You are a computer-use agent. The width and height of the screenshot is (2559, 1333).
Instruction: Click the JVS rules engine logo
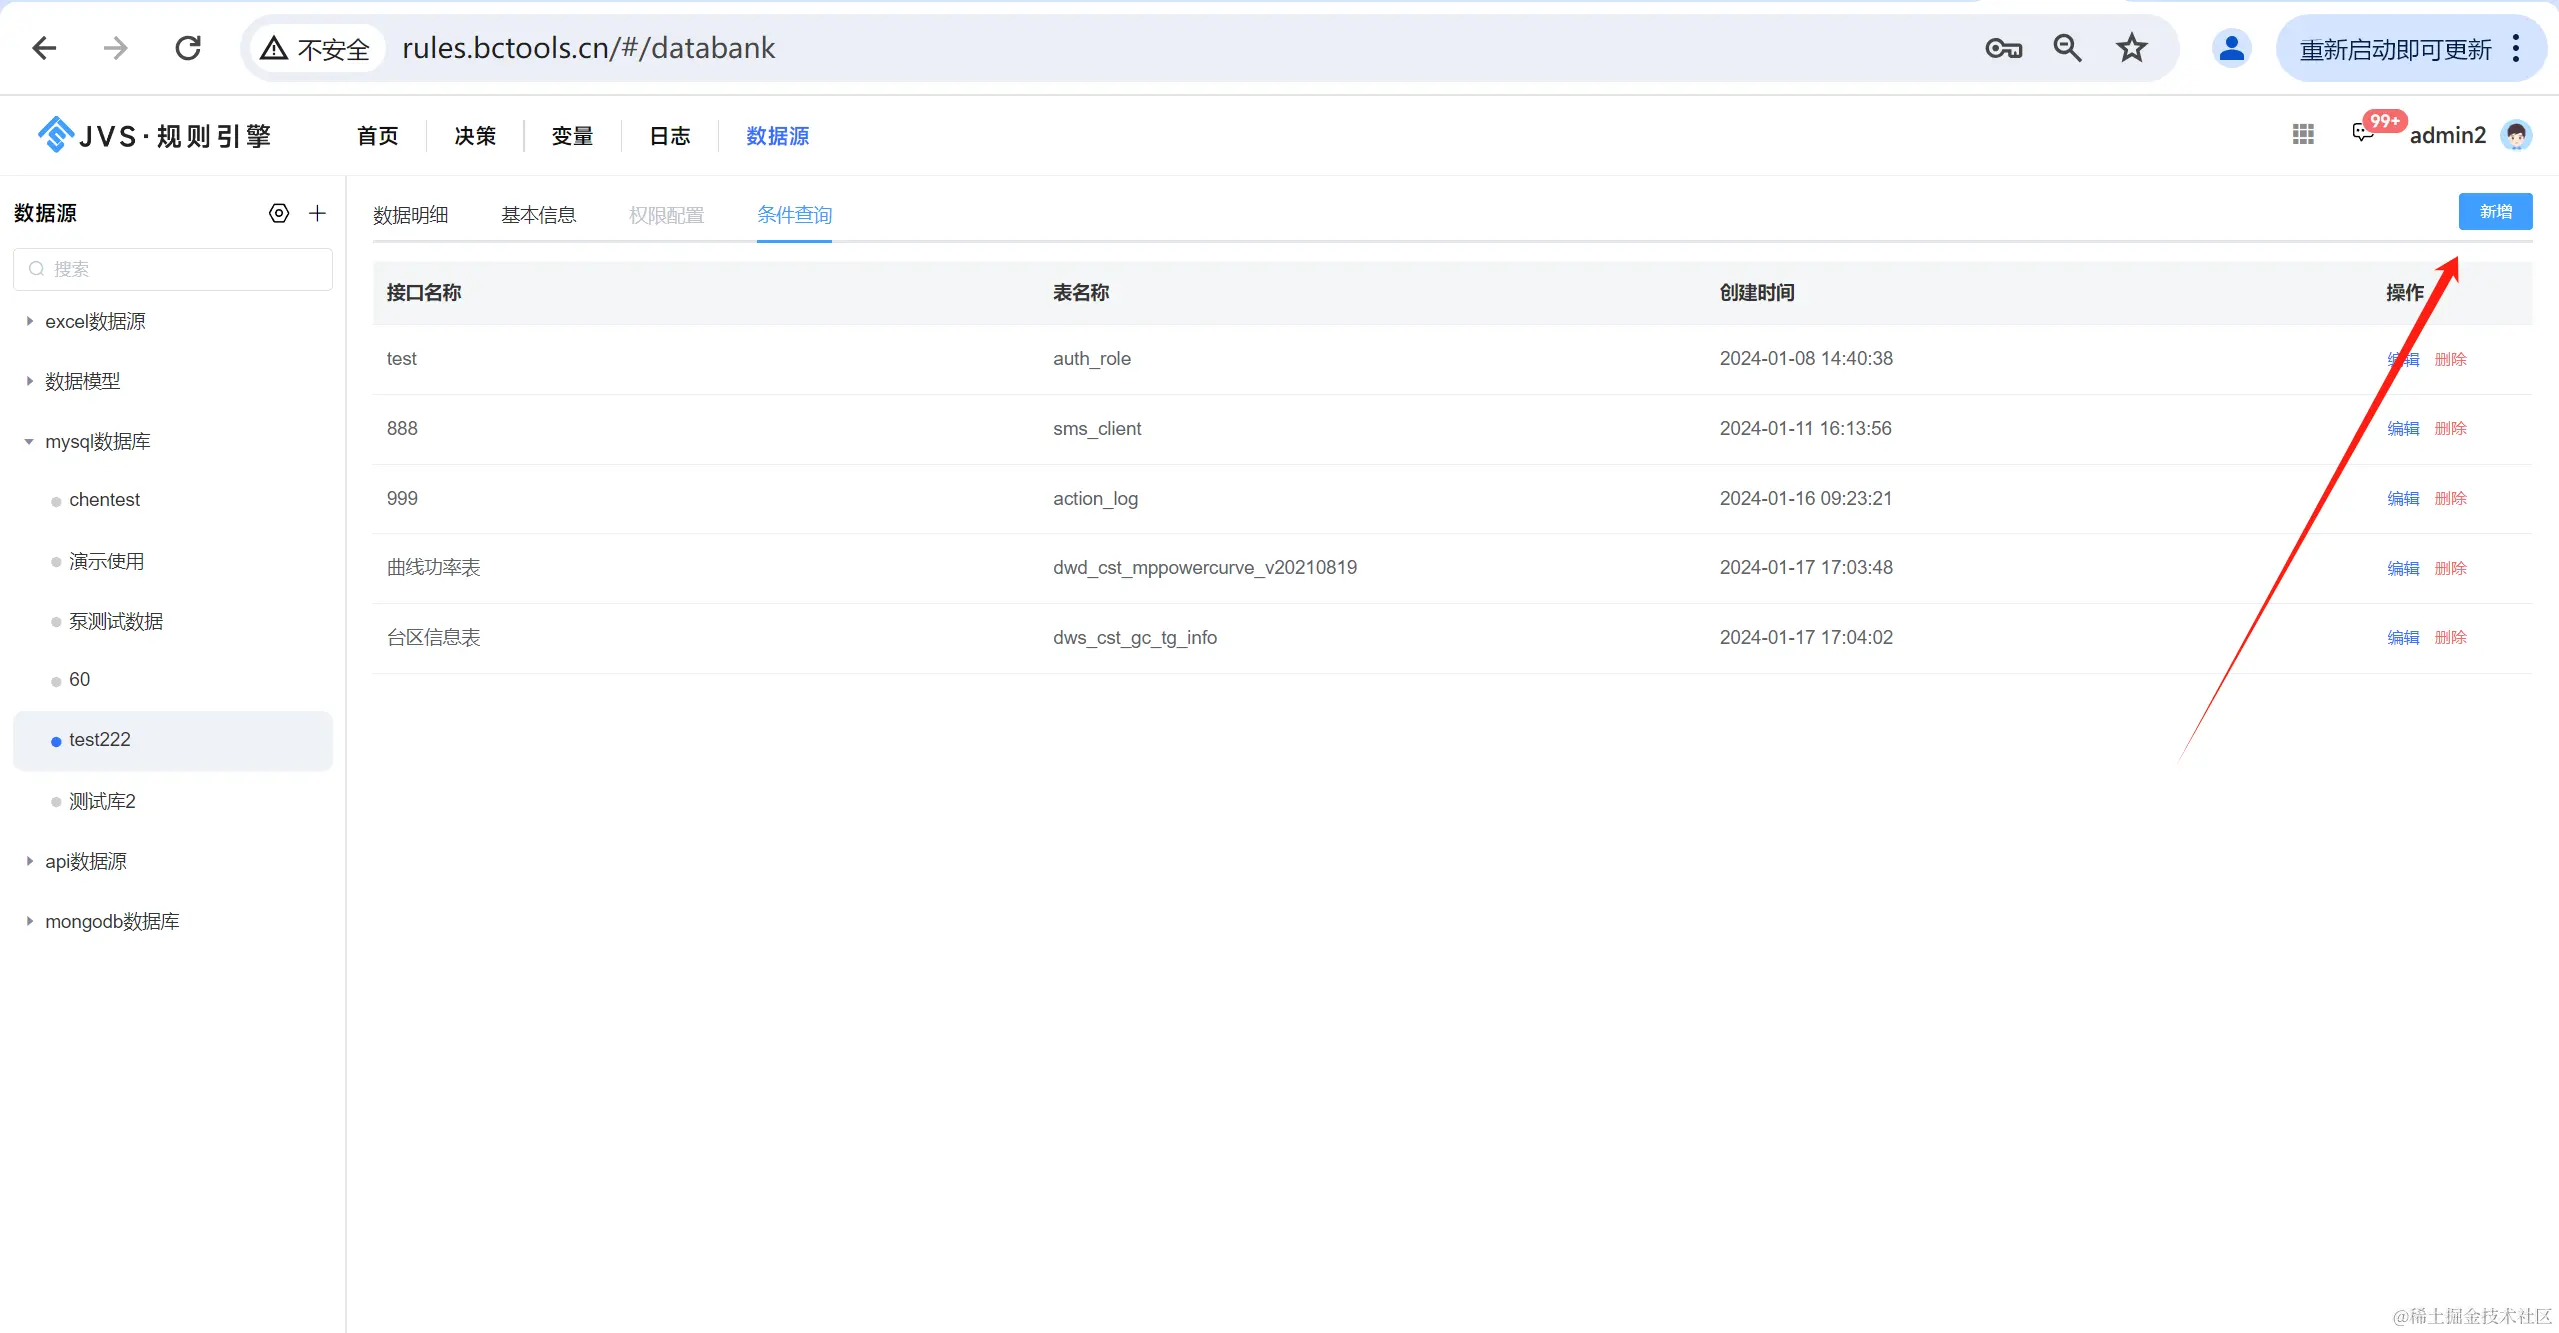pyautogui.click(x=154, y=135)
